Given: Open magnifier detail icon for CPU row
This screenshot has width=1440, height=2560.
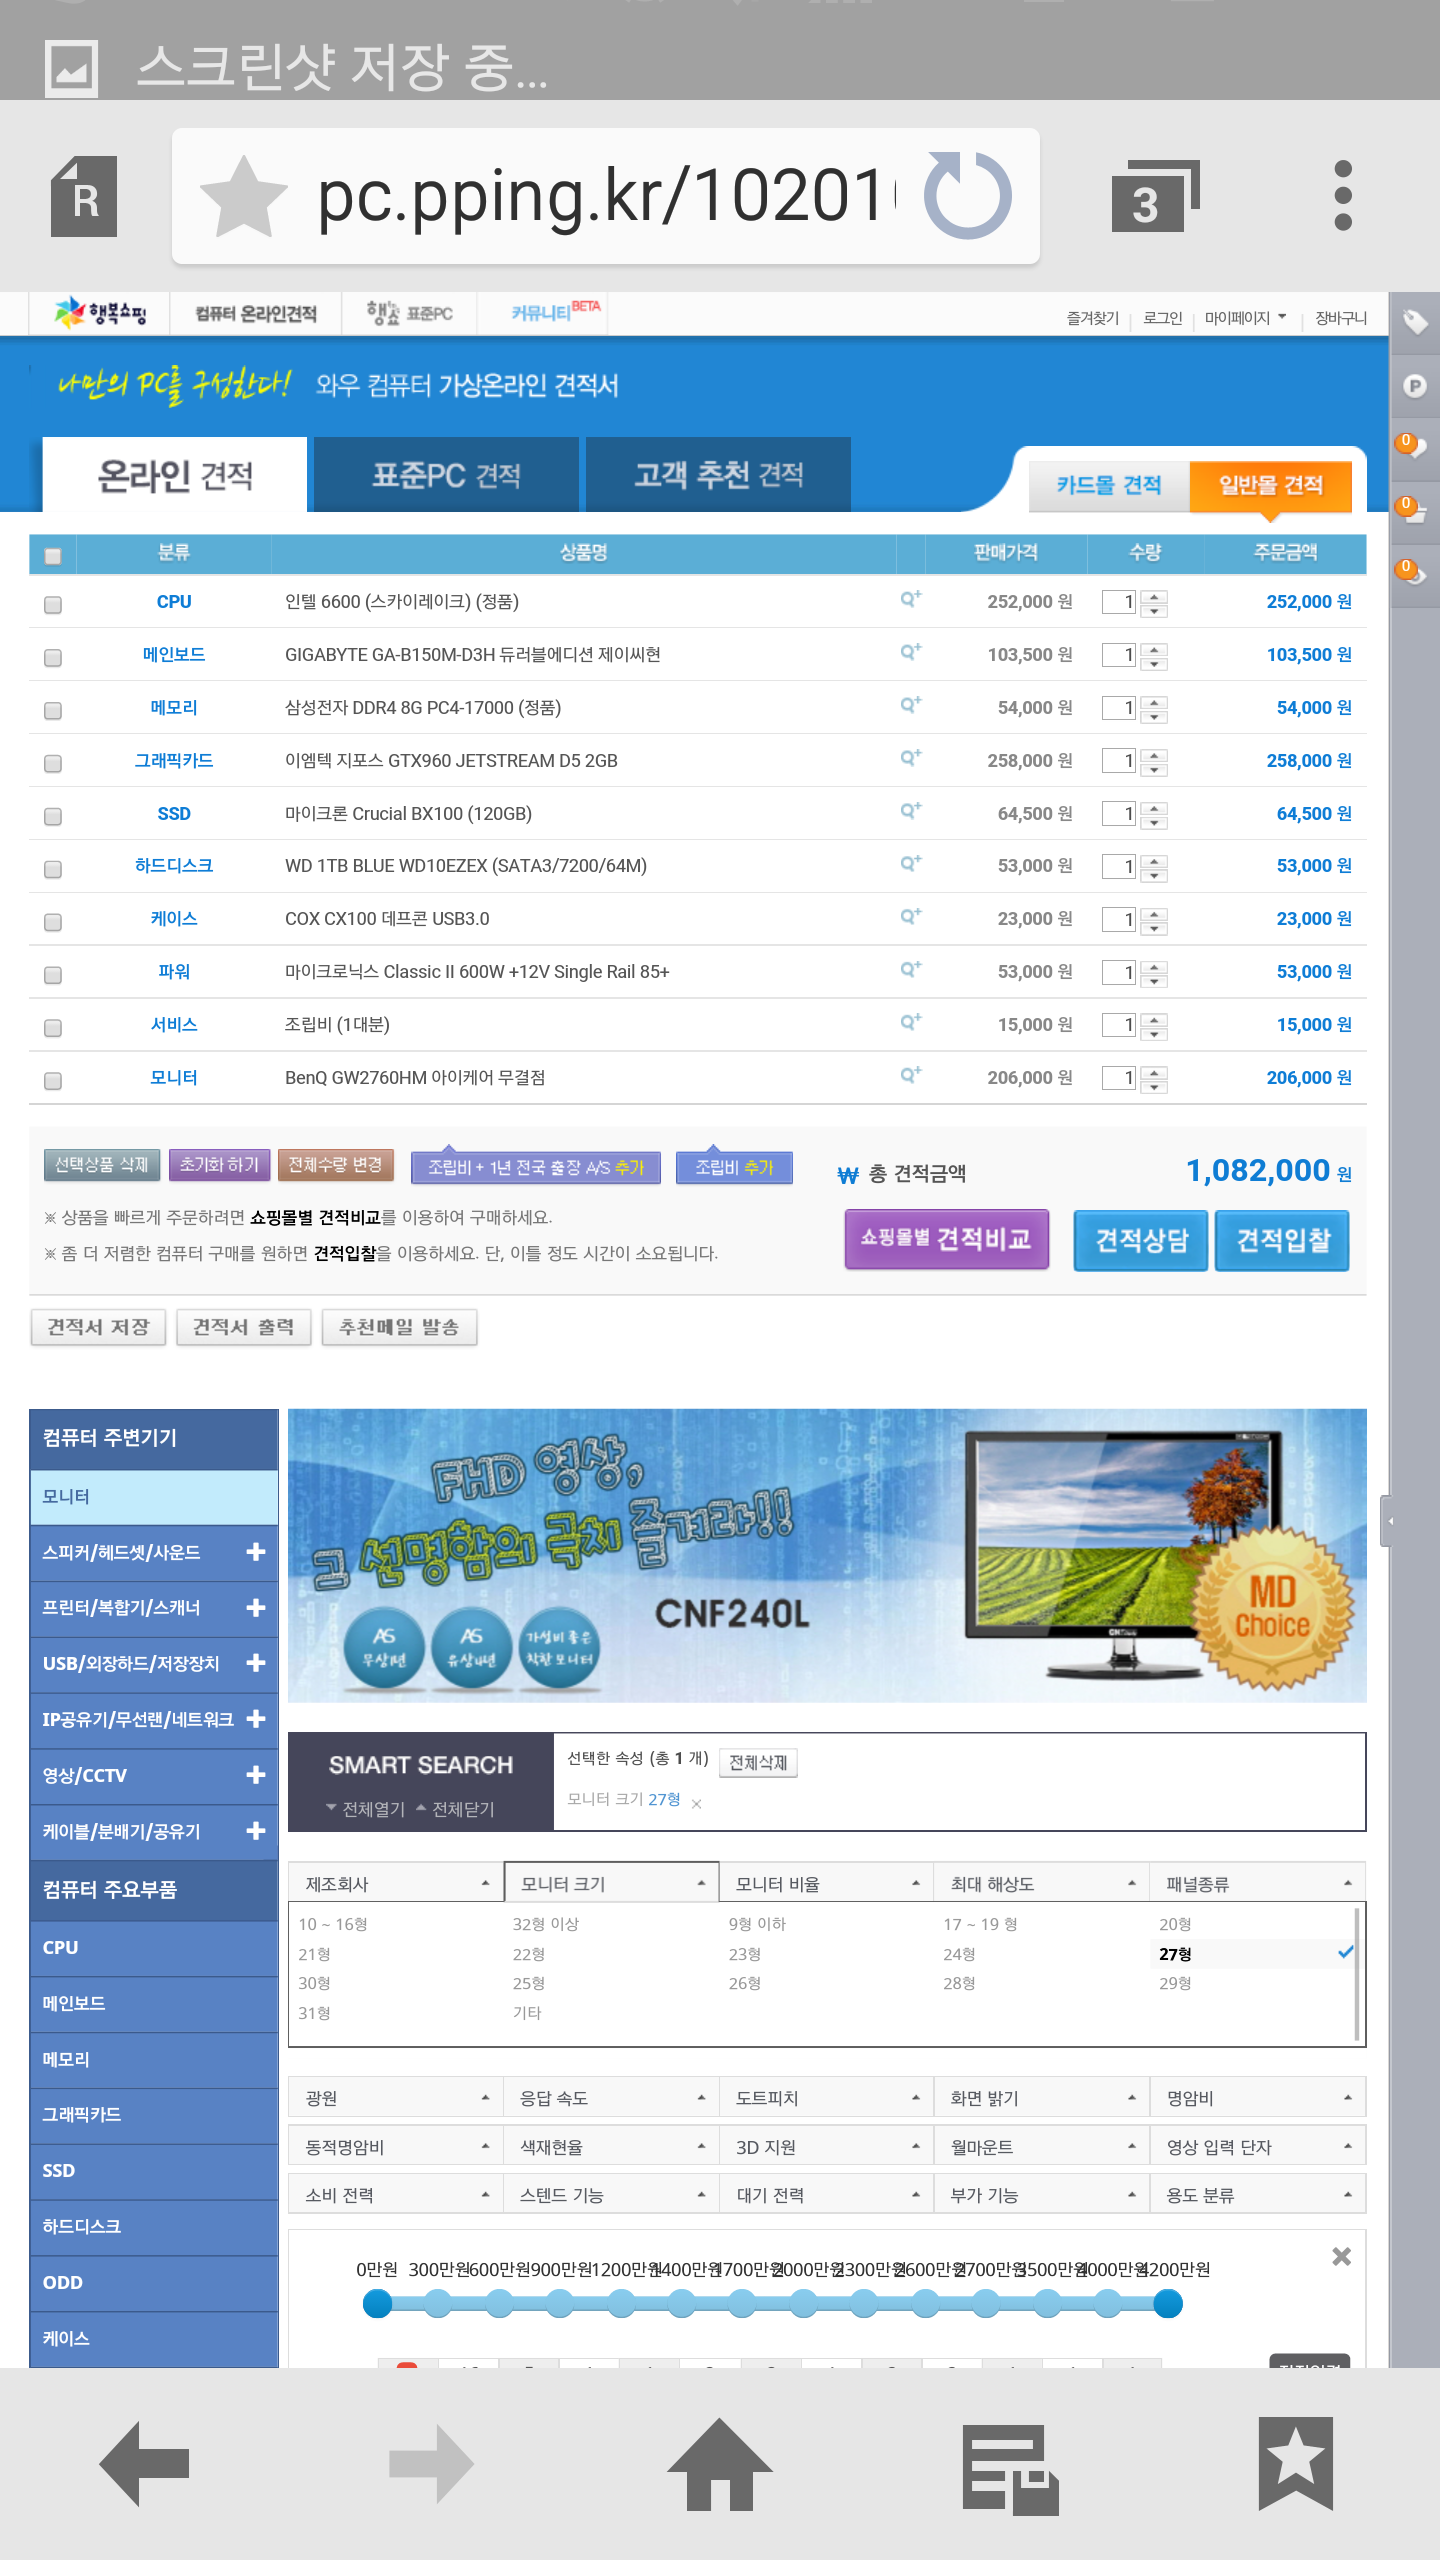Looking at the screenshot, I should [x=910, y=599].
